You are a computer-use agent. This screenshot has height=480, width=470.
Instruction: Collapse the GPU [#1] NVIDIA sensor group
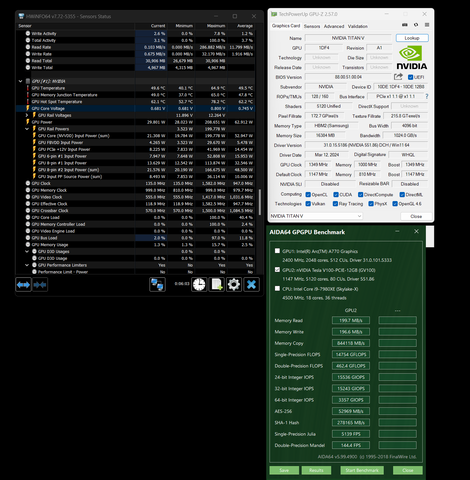(x=21, y=81)
